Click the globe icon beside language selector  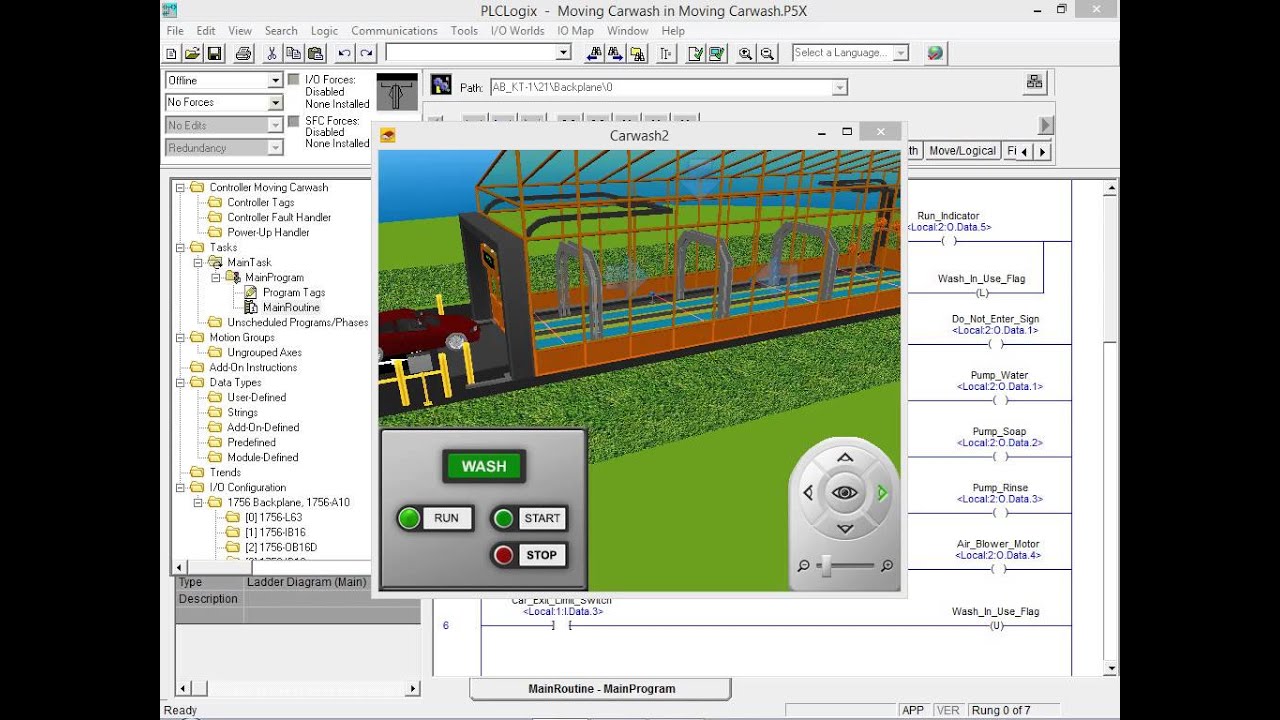click(x=934, y=53)
